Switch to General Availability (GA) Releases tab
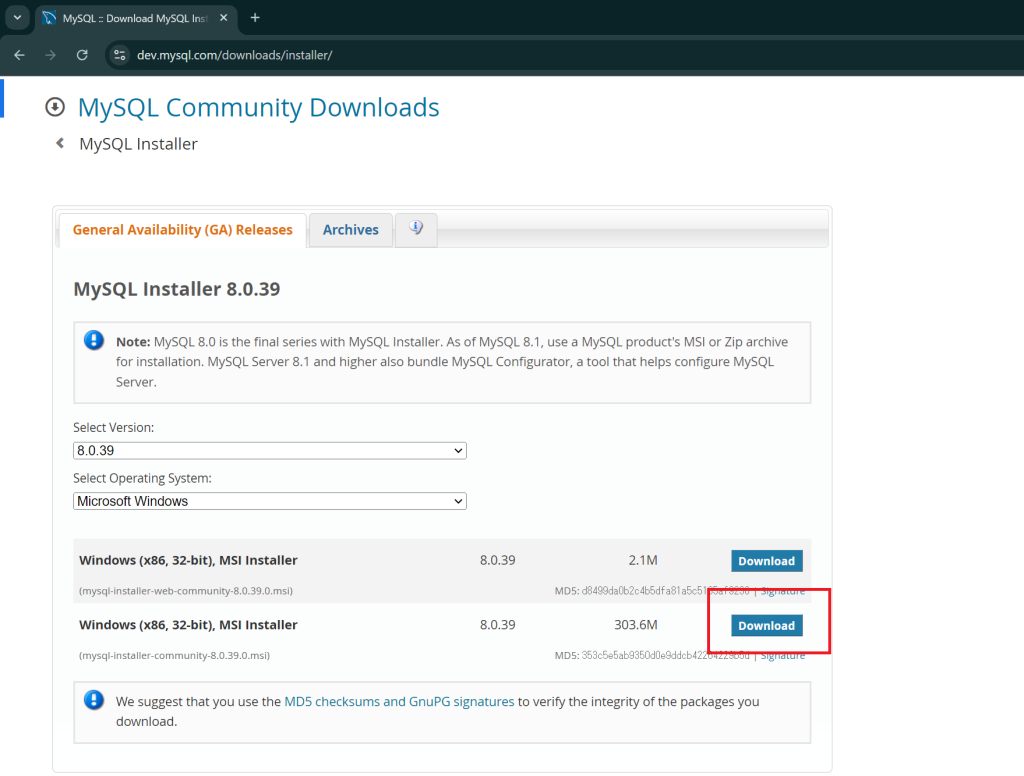Viewport: 1024px width, 776px height. pos(182,230)
